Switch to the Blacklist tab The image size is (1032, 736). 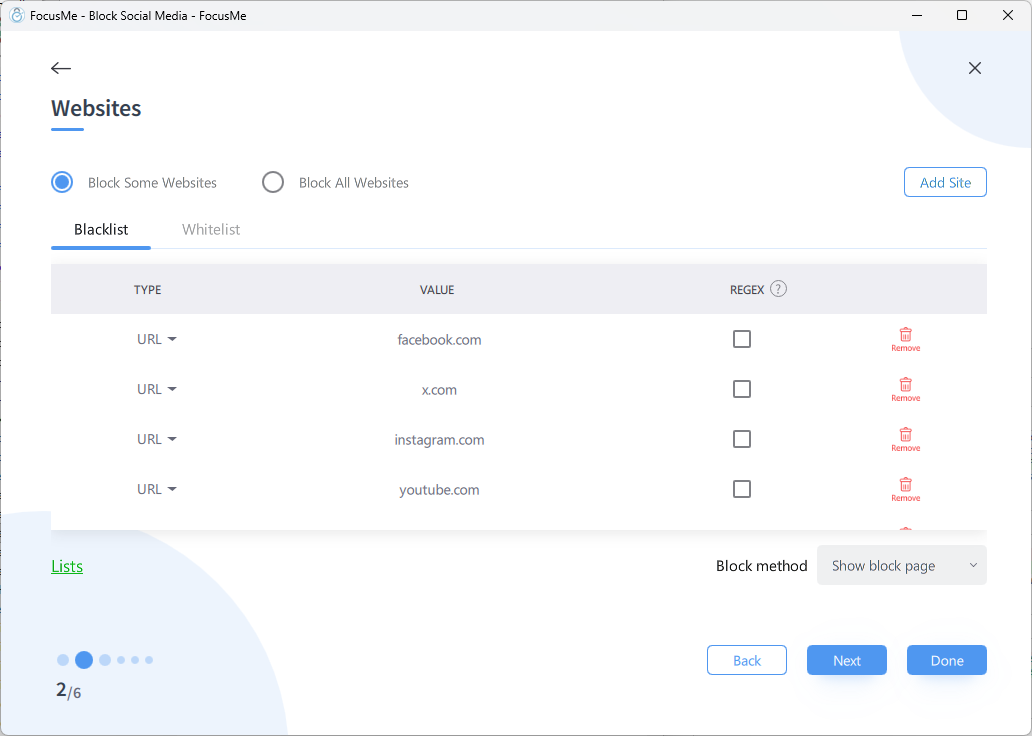coord(101,229)
